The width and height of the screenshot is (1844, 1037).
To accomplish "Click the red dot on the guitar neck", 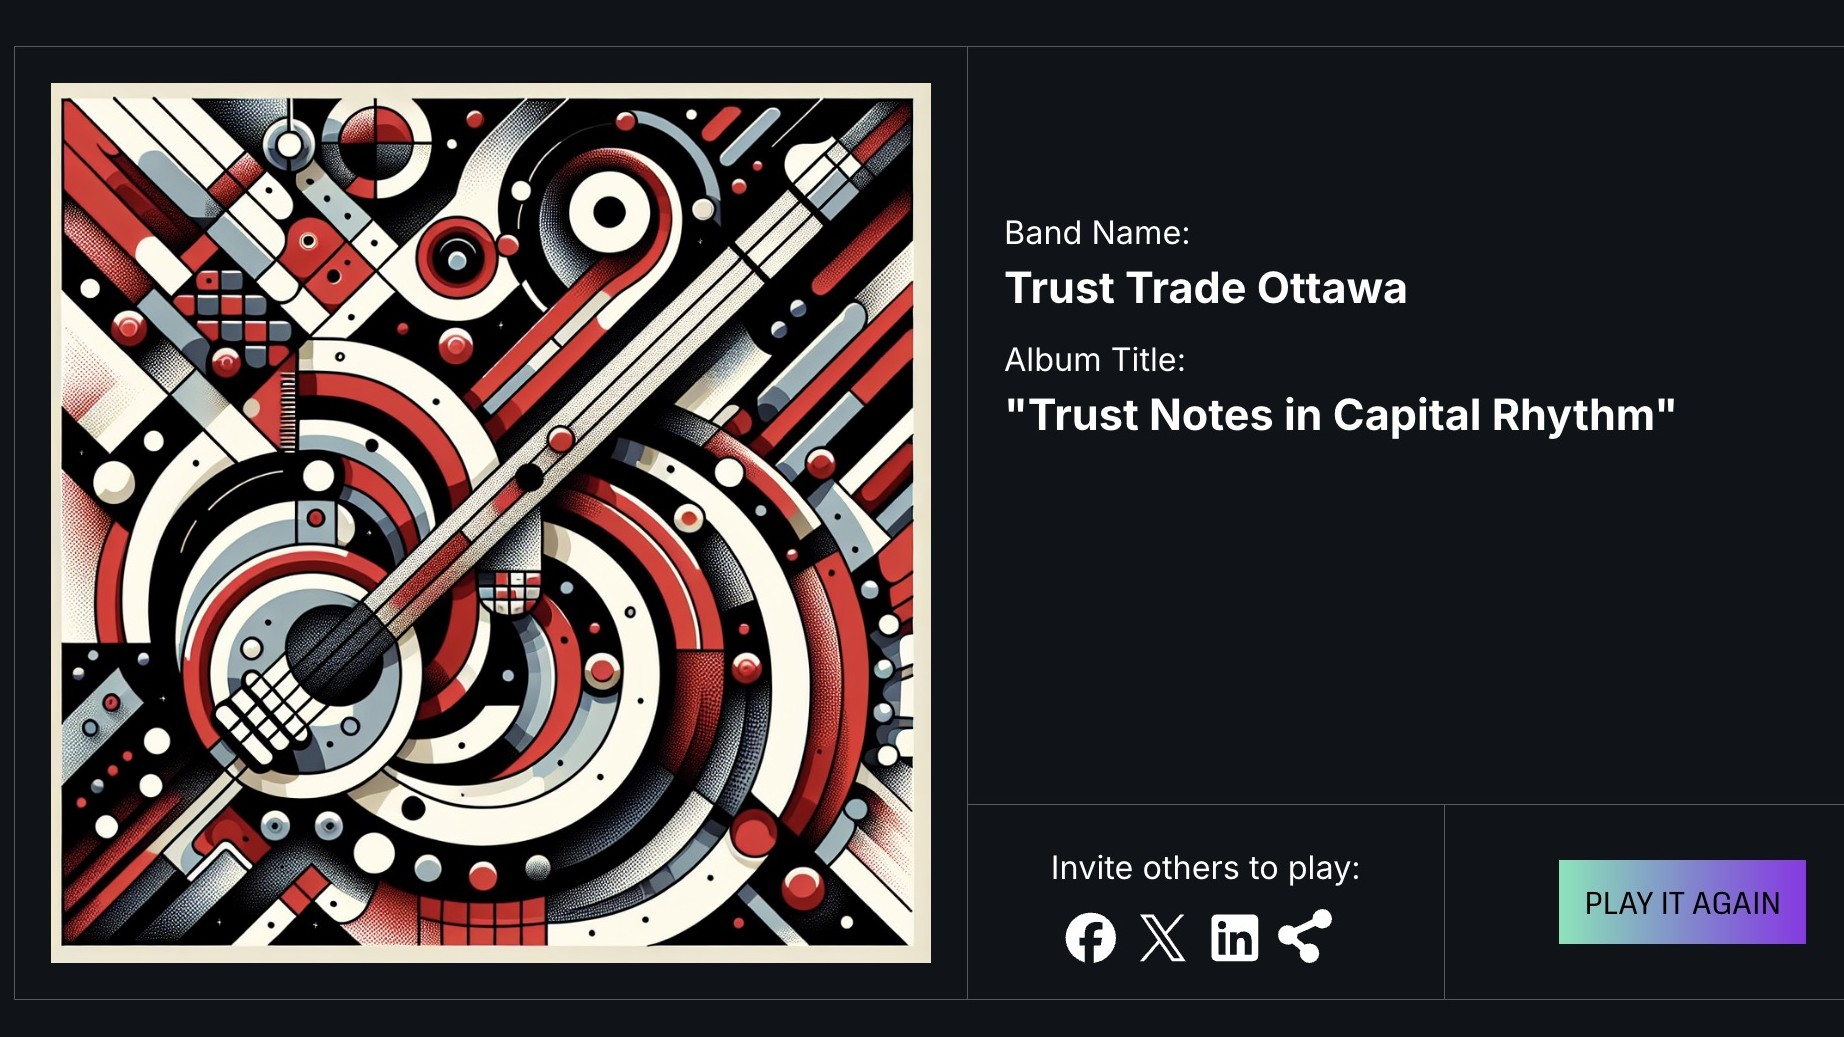I will pyautogui.click(x=560, y=439).
